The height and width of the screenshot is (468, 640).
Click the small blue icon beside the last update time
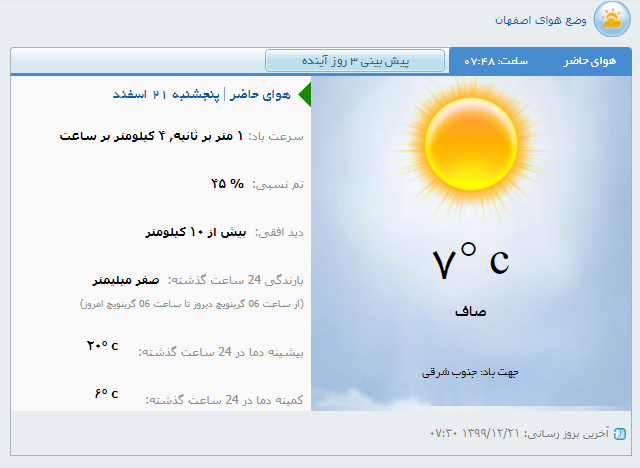tap(620, 434)
